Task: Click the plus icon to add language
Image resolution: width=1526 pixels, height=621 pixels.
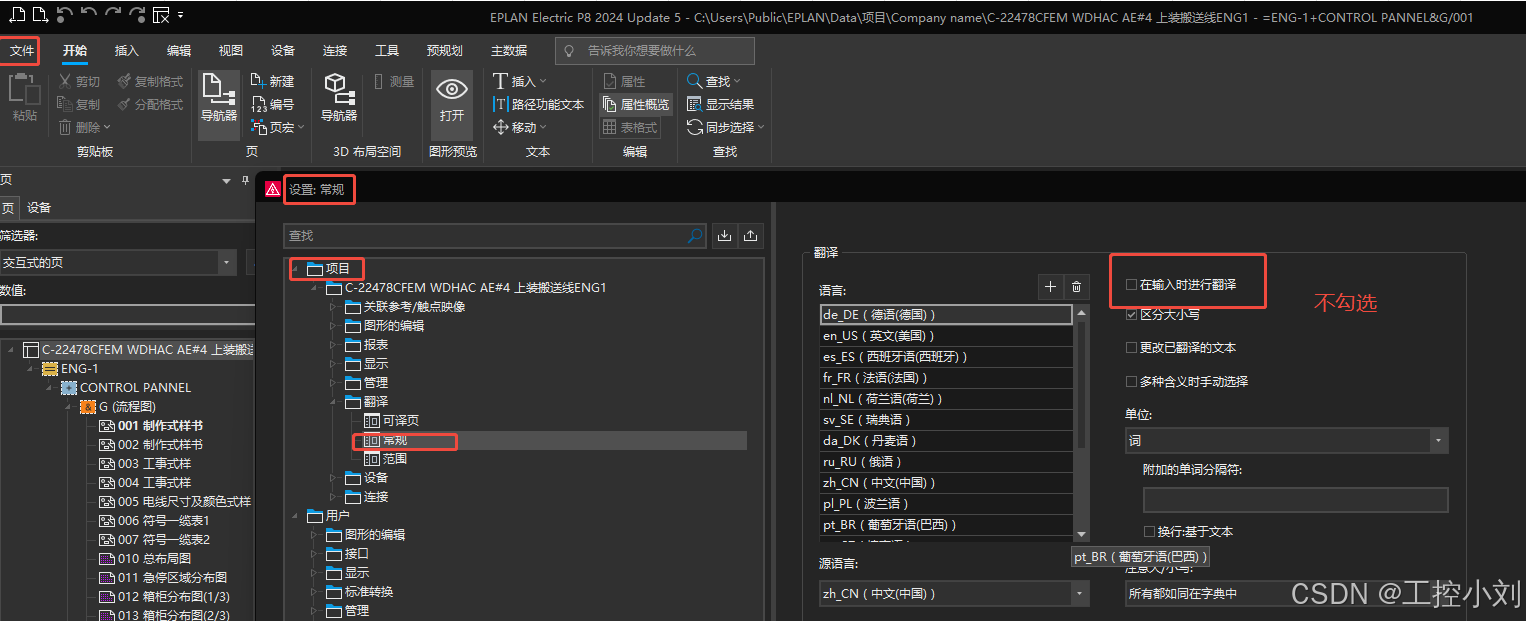Action: point(1050,287)
